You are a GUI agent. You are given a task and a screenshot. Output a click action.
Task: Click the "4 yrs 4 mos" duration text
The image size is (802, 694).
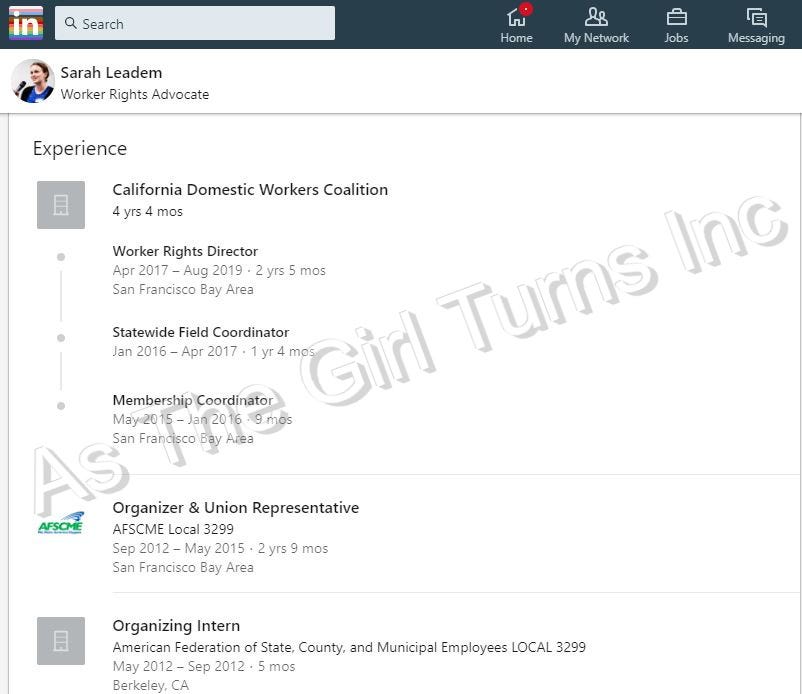[147, 212]
